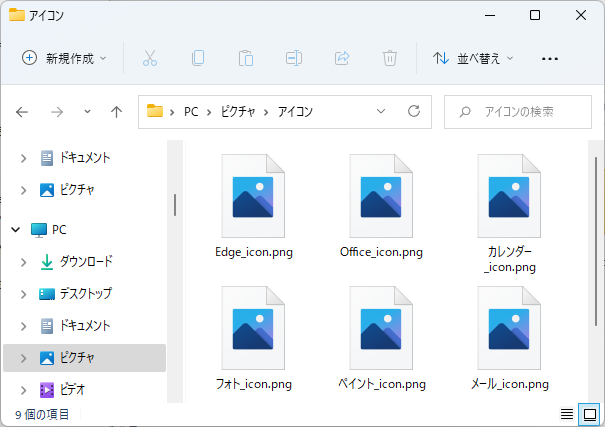The width and height of the screenshot is (605, 427).
Task: Select the Edge_icon.png file
Action: click(x=253, y=206)
